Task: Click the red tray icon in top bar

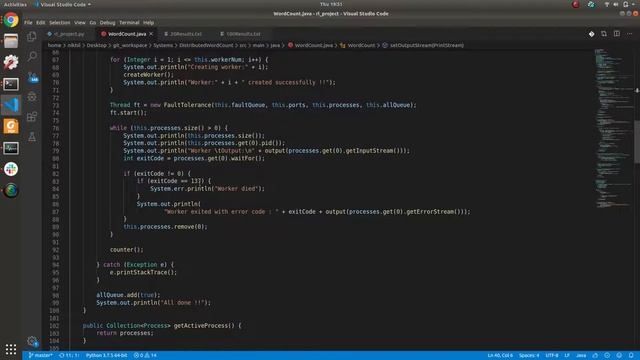Action: (x=576, y=4)
